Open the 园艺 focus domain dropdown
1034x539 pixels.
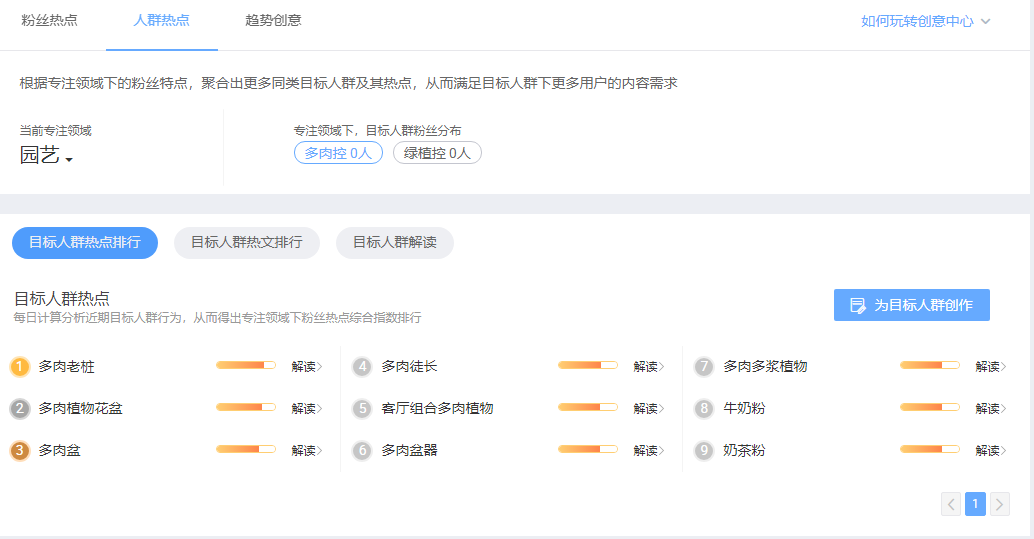pos(46,156)
